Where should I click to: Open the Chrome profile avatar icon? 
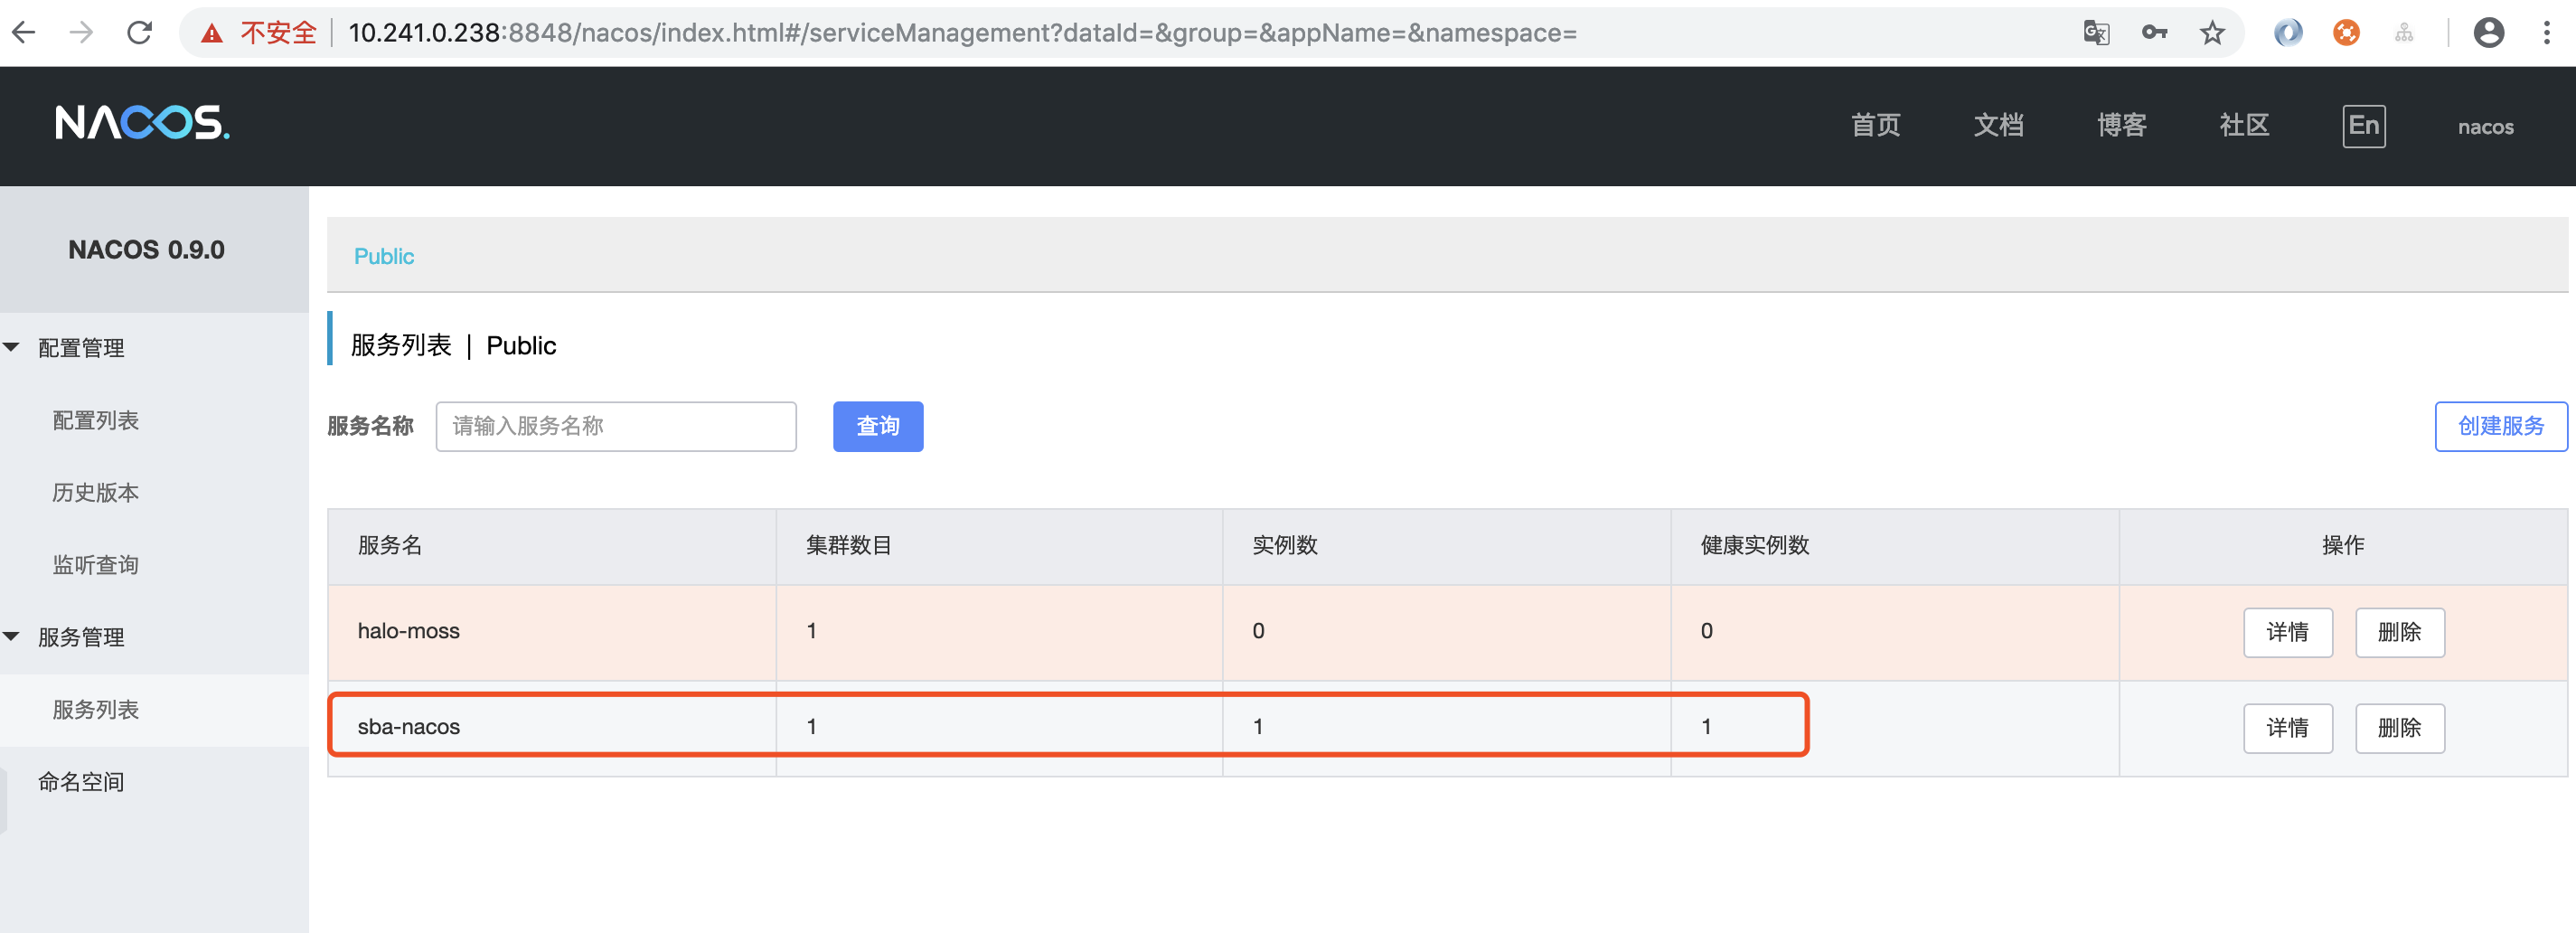(x=2488, y=33)
